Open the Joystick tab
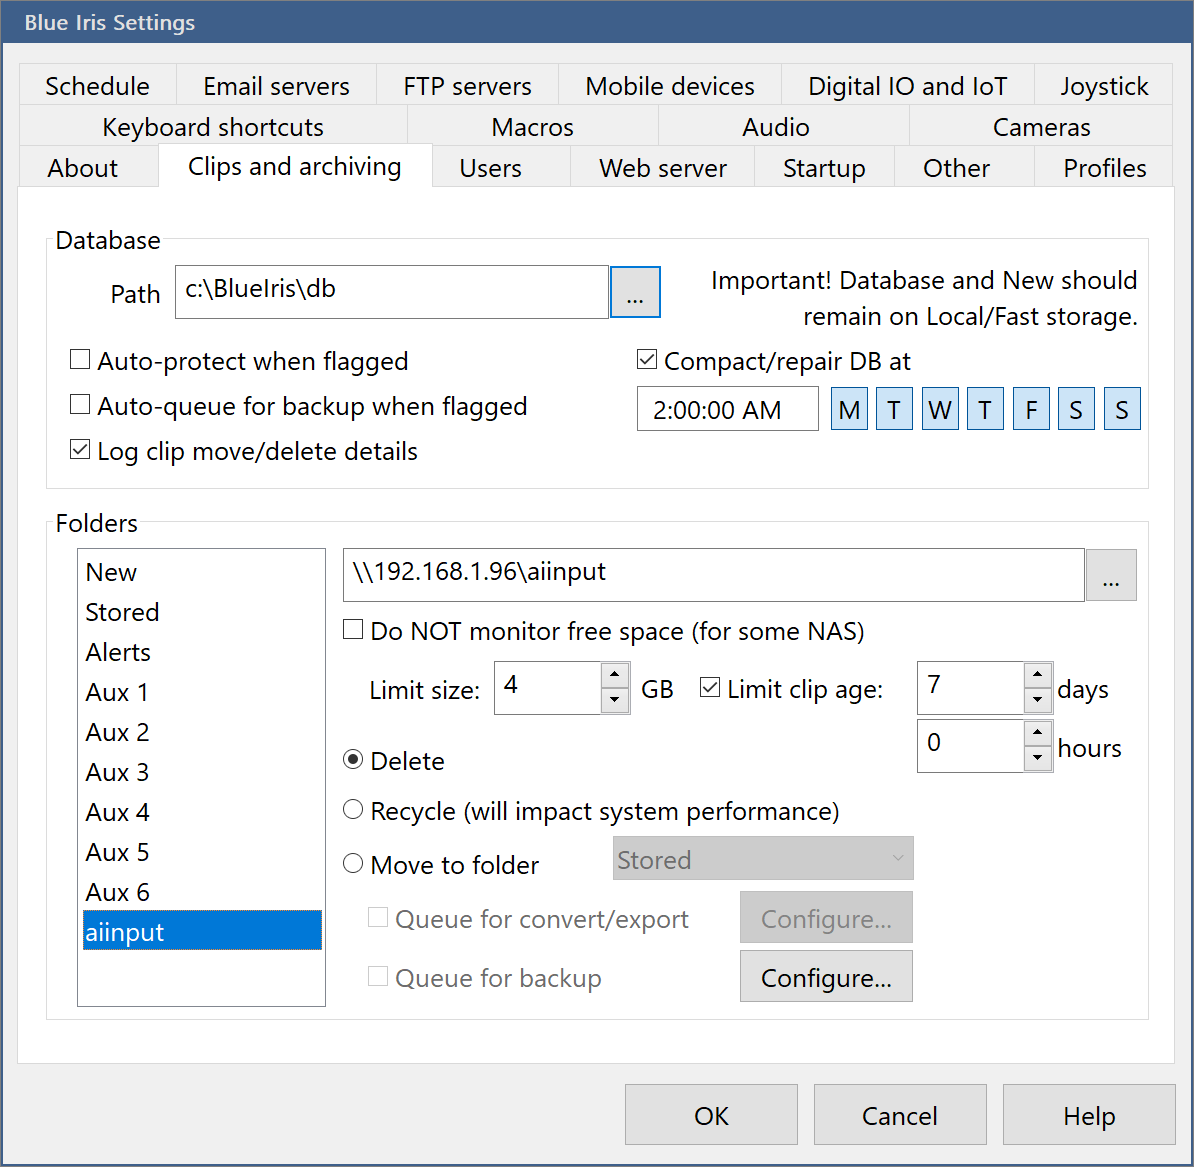The height and width of the screenshot is (1167, 1194). 1104,86
